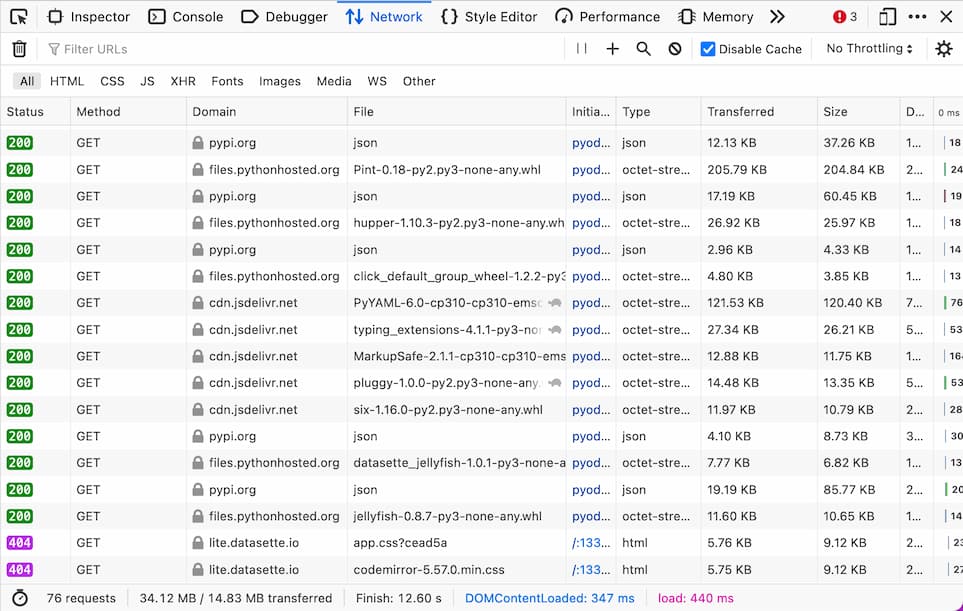Switch to the Performance tab
Screen dimensions: 963x611
[x=607, y=17]
